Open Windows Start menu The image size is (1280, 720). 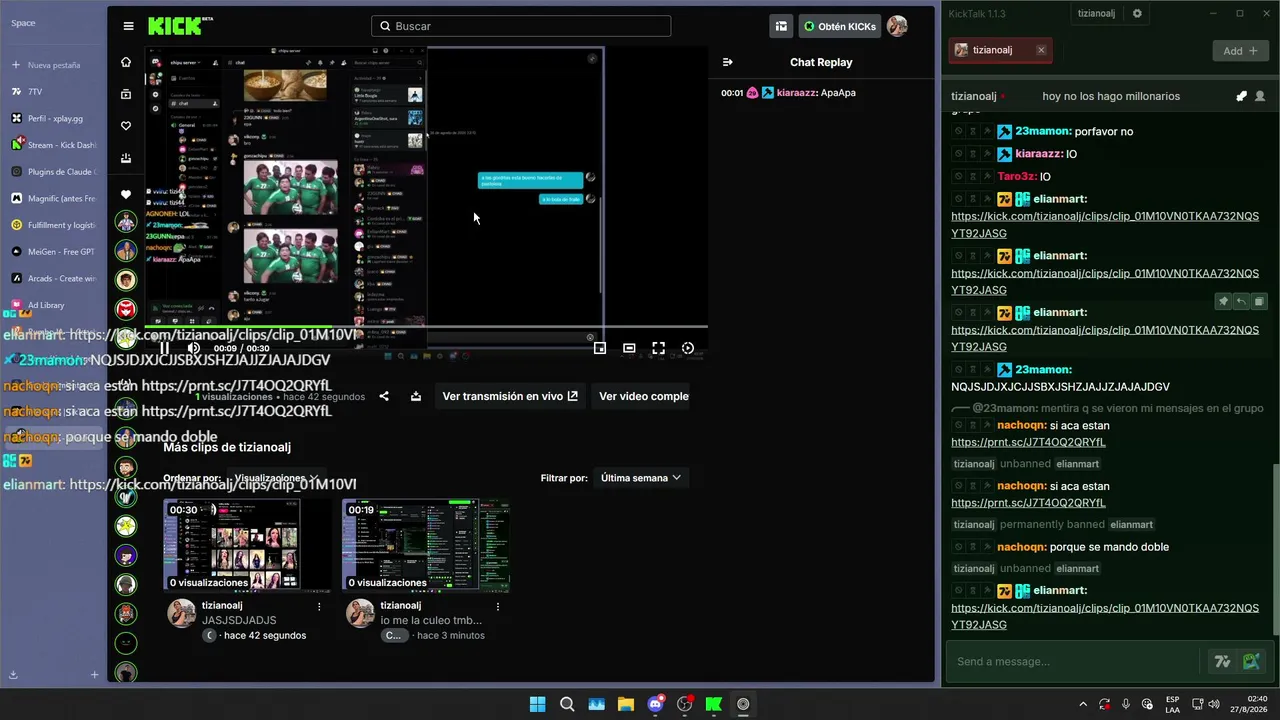(537, 704)
